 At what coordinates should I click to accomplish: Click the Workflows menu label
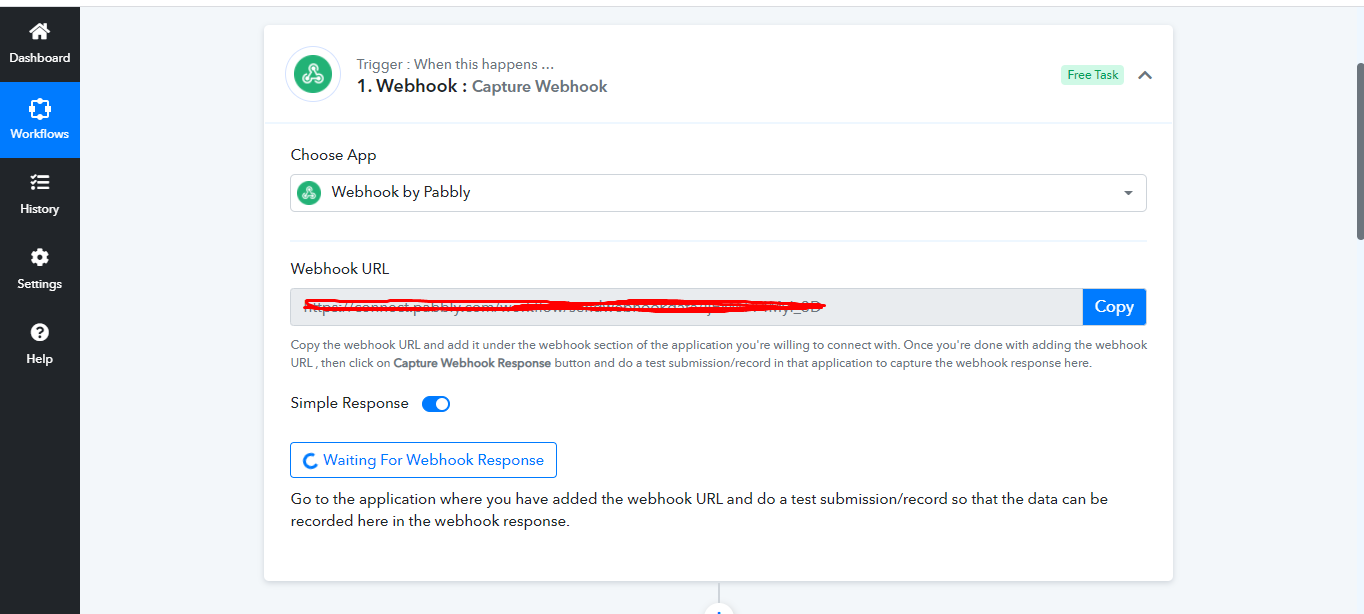point(40,134)
